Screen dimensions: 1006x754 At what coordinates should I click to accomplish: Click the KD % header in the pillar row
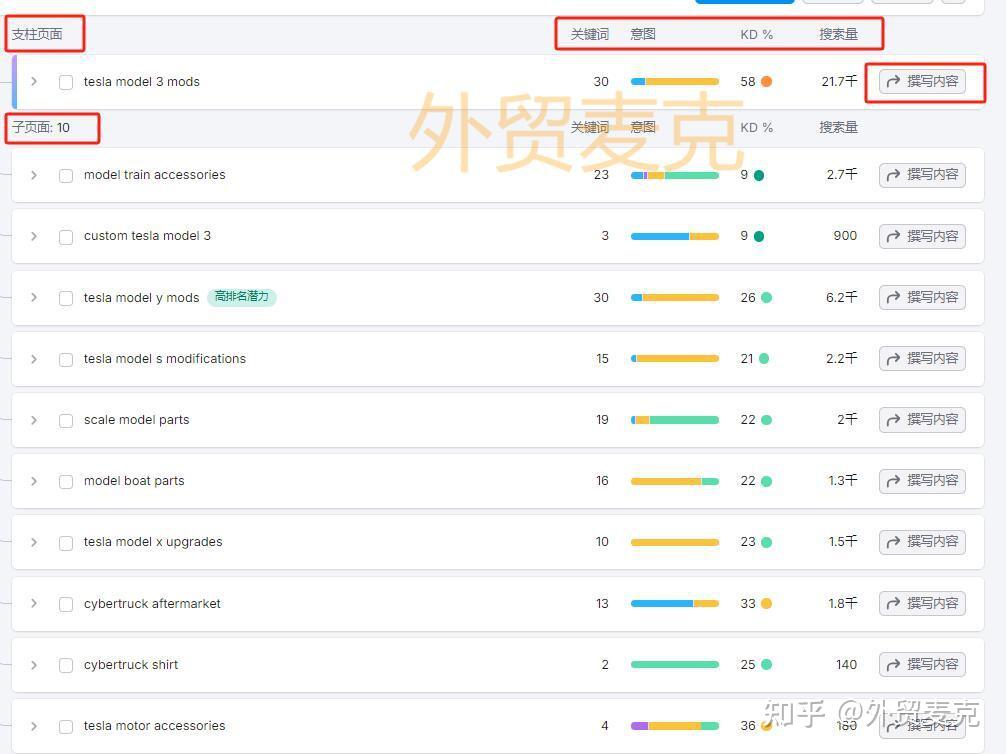pos(756,35)
